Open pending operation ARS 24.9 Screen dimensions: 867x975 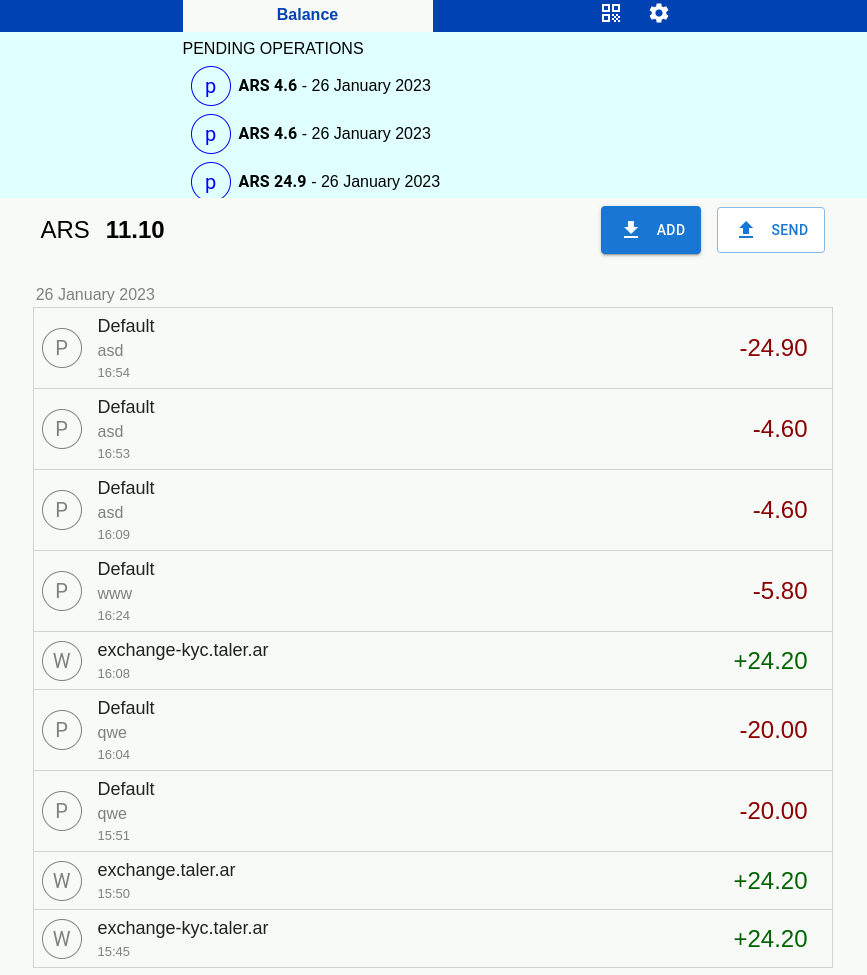[x=339, y=182]
